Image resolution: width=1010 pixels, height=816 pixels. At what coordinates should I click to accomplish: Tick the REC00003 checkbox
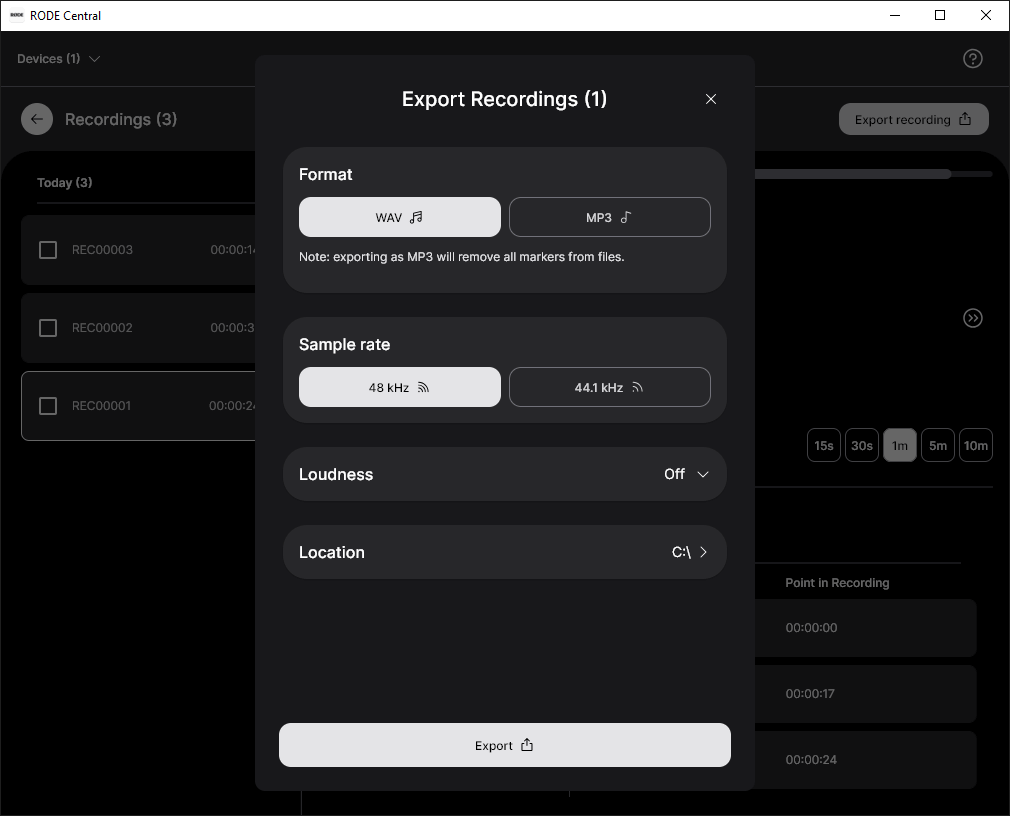(x=48, y=250)
